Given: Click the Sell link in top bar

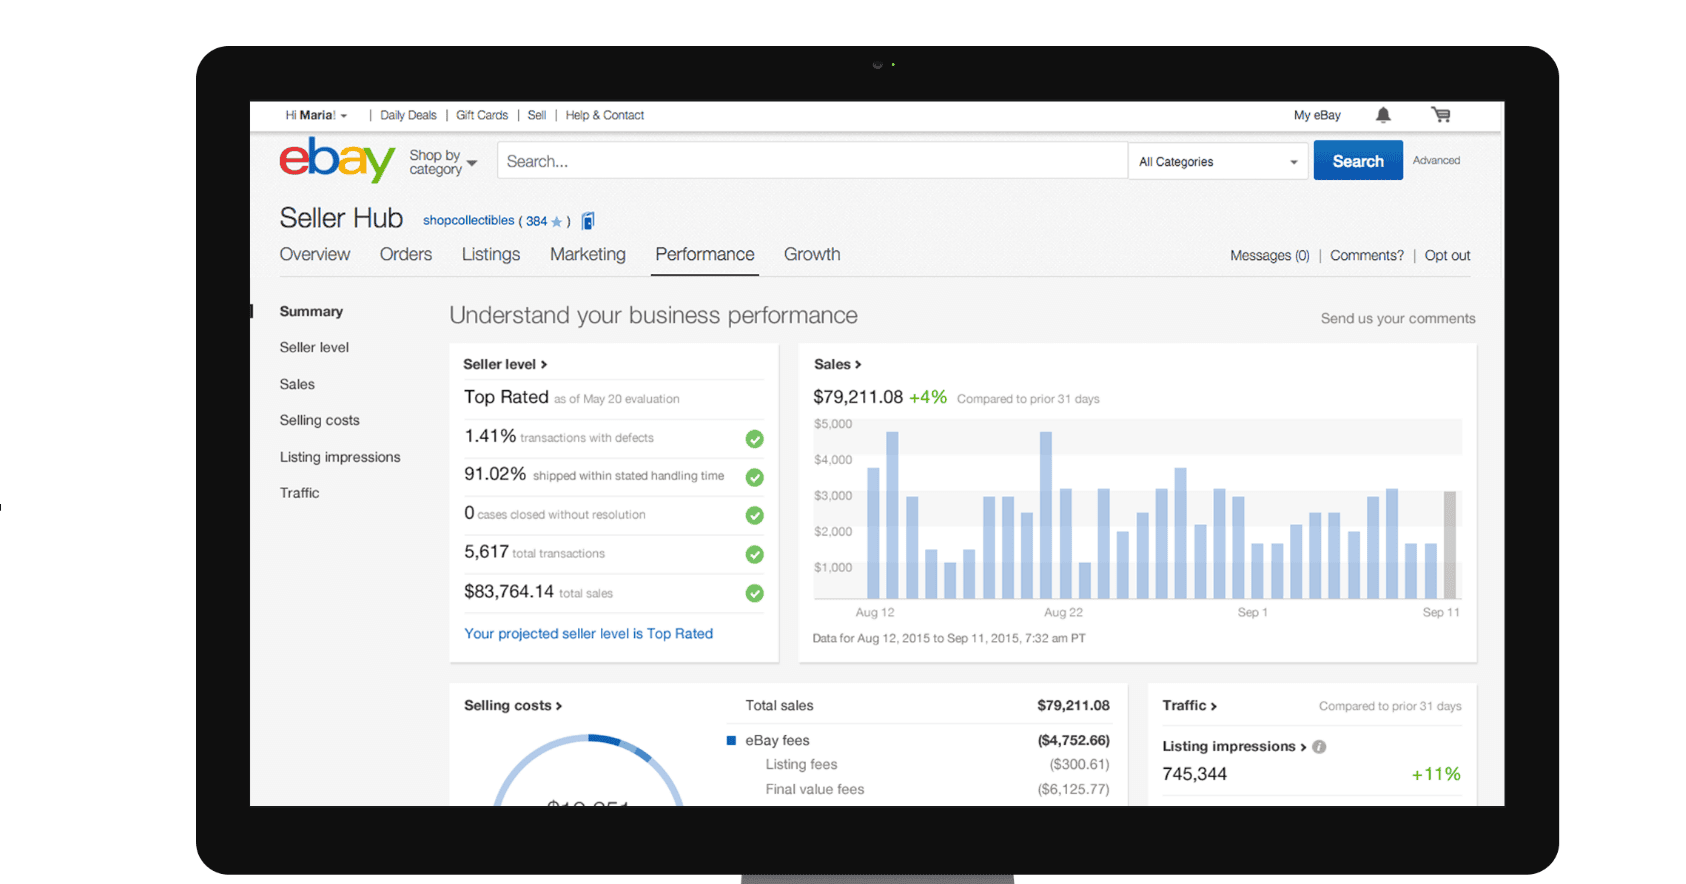Looking at the screenshot, I should [x=537, y=115].
